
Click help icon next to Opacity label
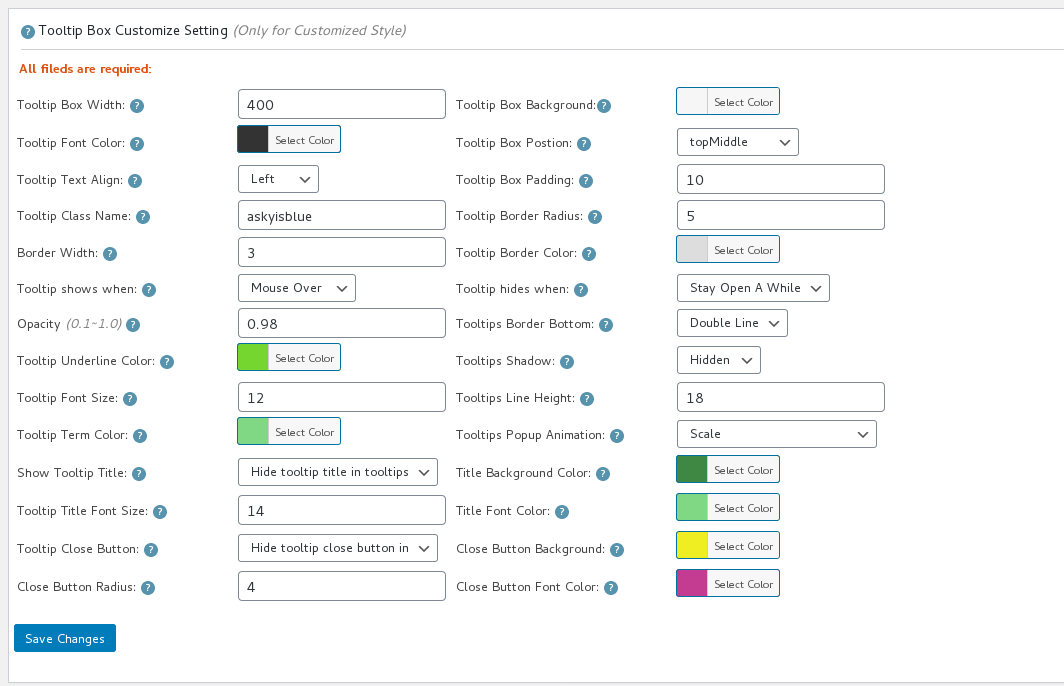(133, 325)
